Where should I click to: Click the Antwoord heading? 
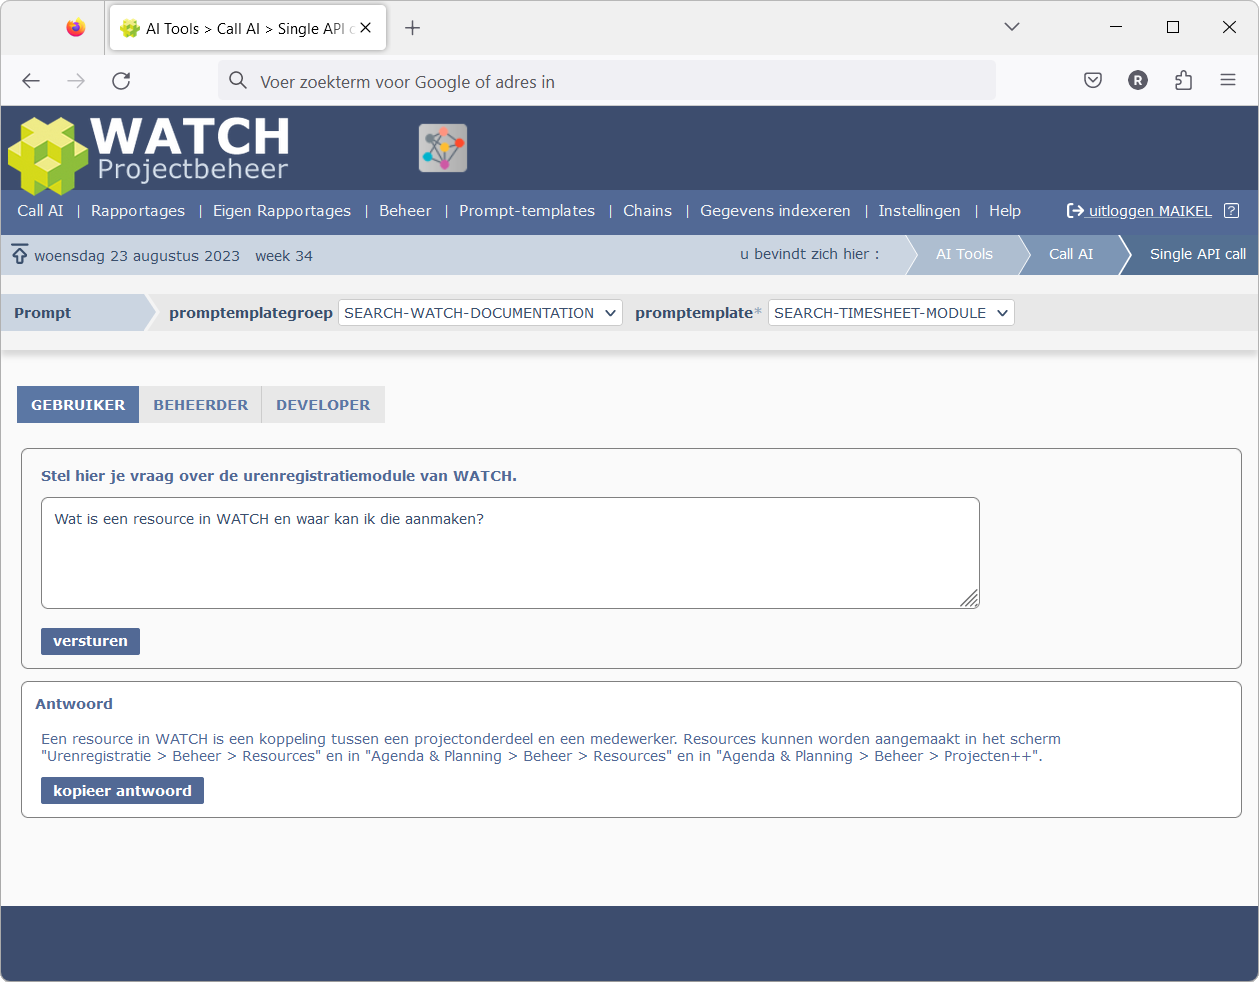[x=74, y=704]
